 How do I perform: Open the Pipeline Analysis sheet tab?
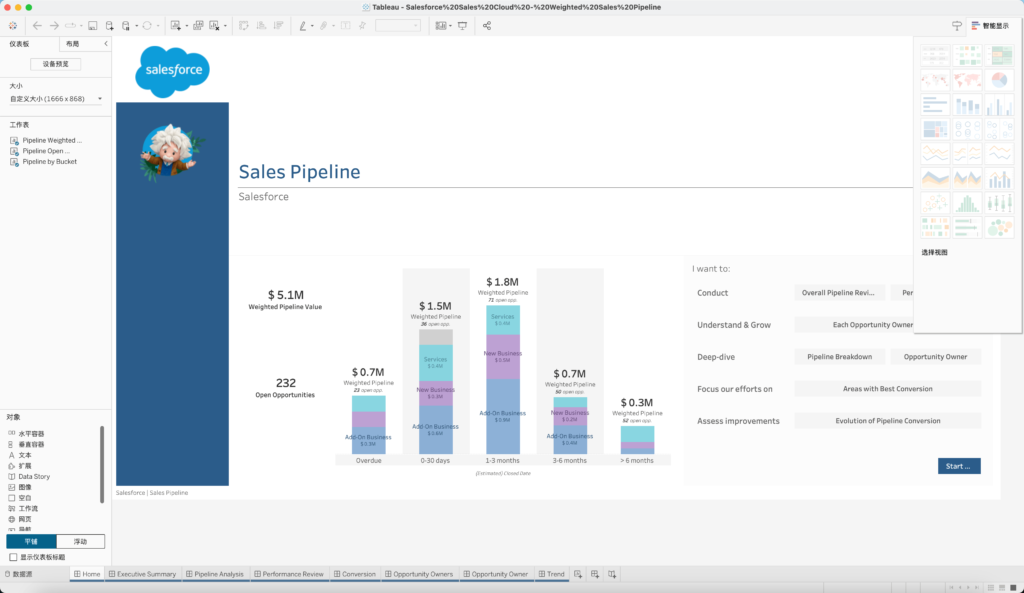214,574
